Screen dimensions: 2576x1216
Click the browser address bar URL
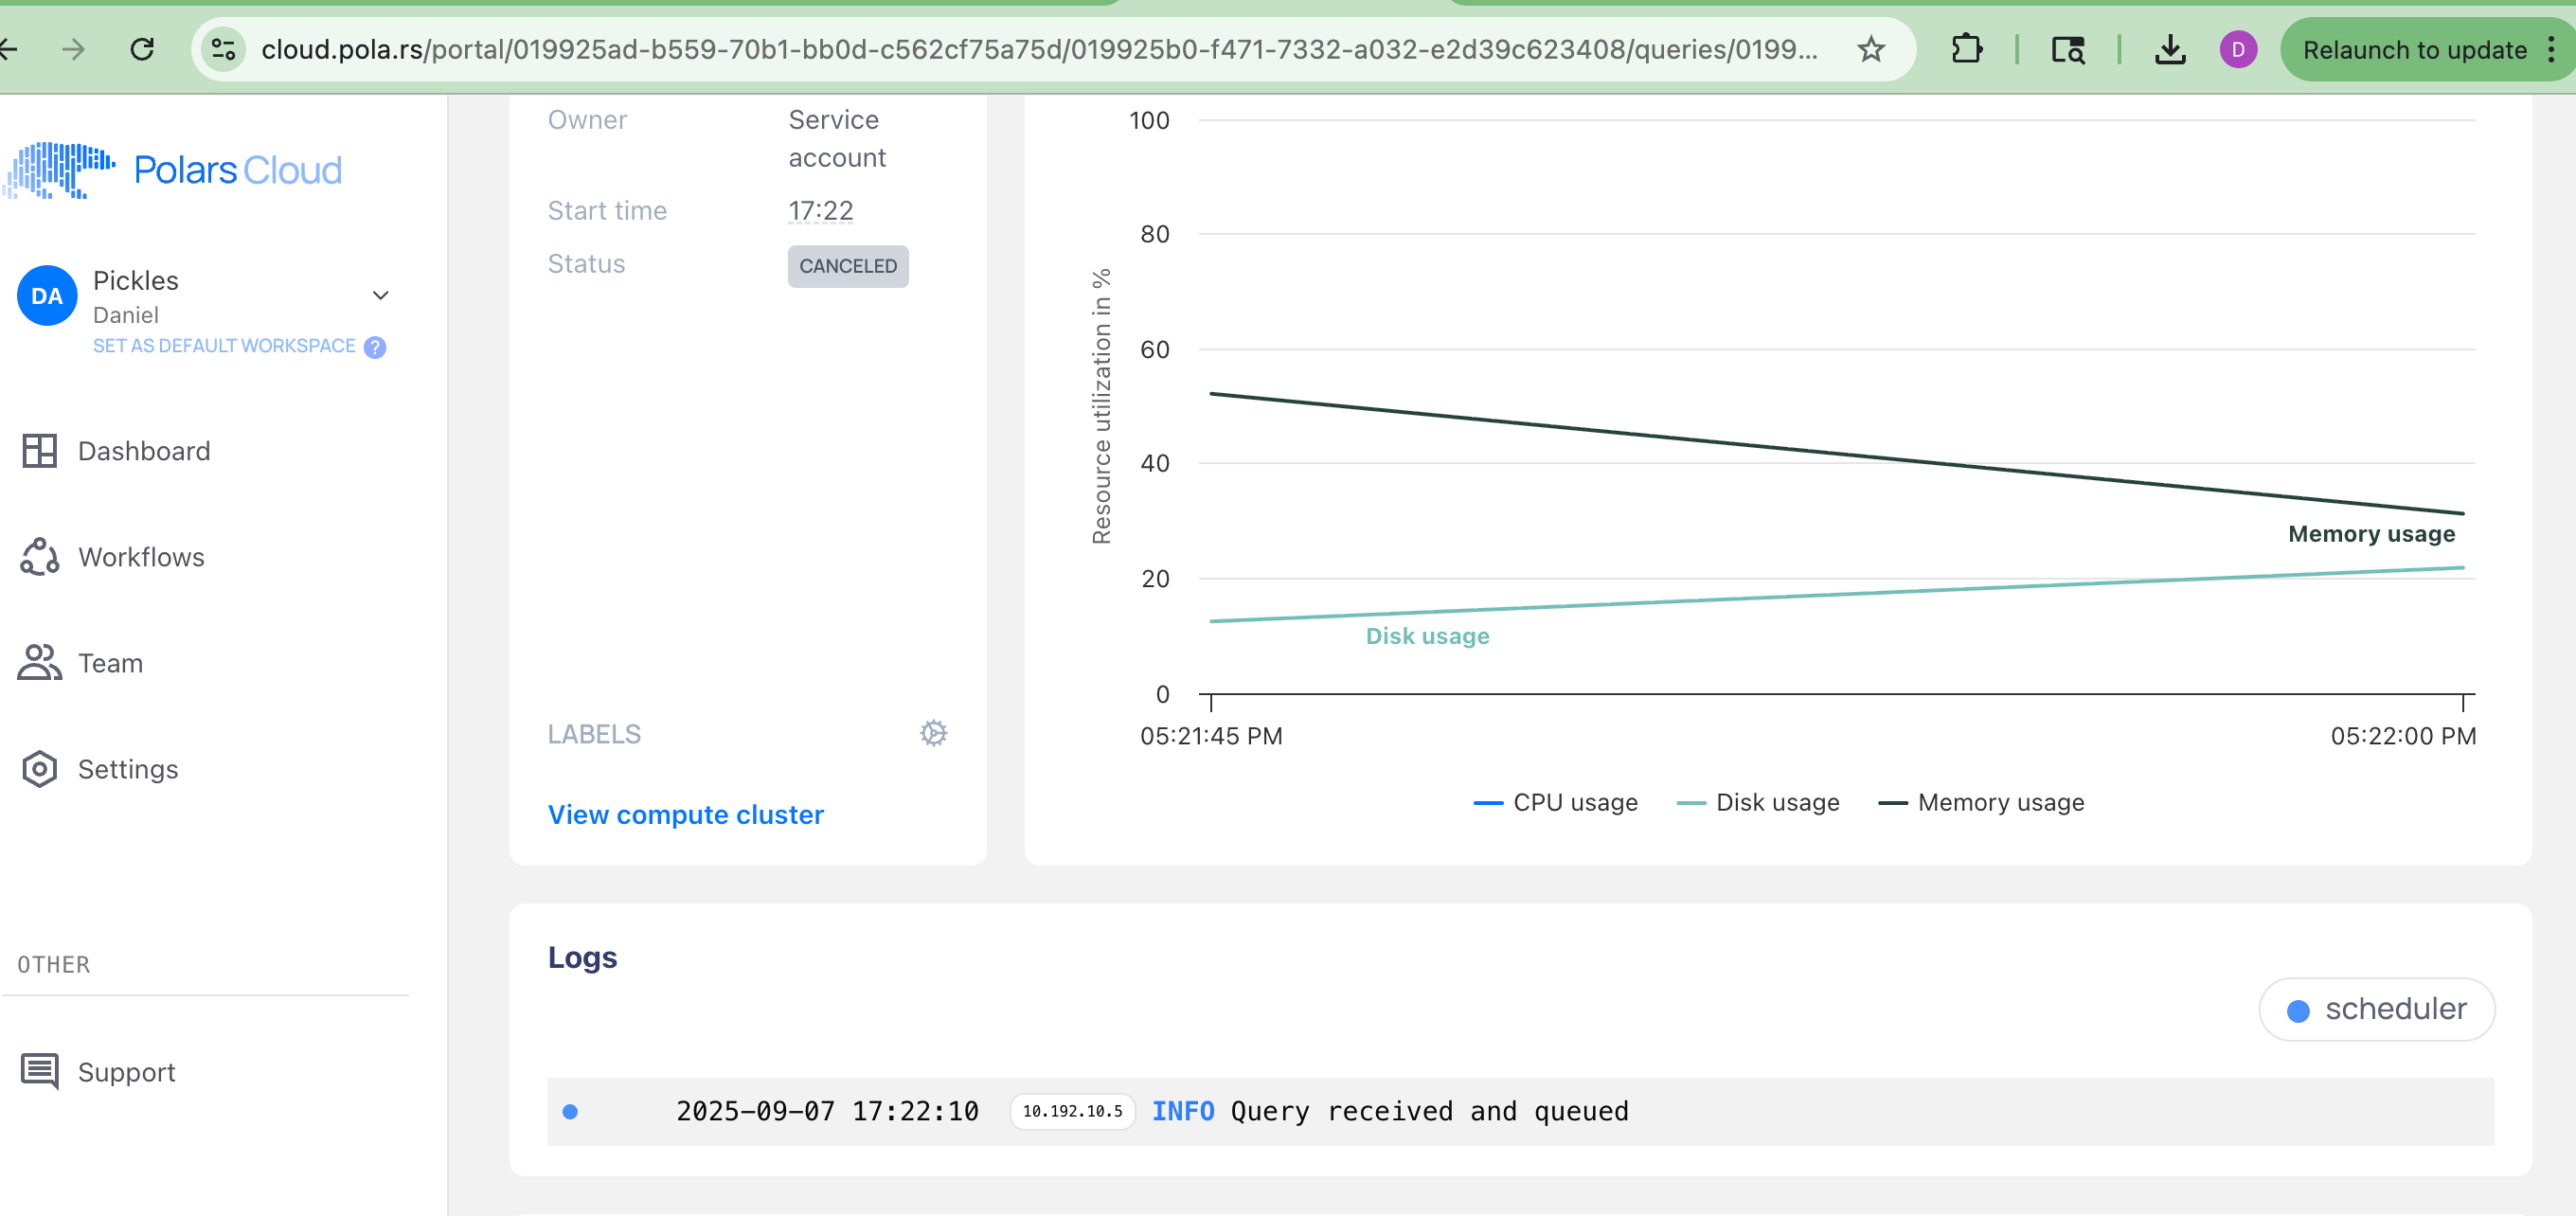point(1038,49)
